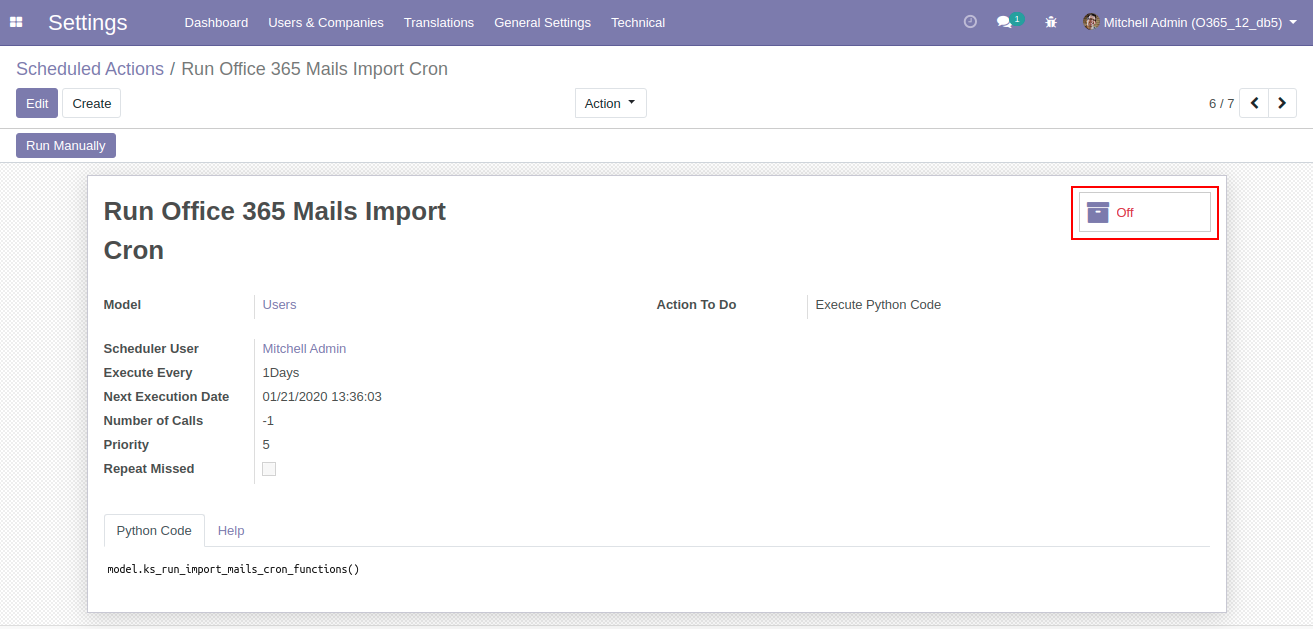Screen dimensions: 1313x629
Task: Follow the Users model link
Action: (x=279, y=305)
